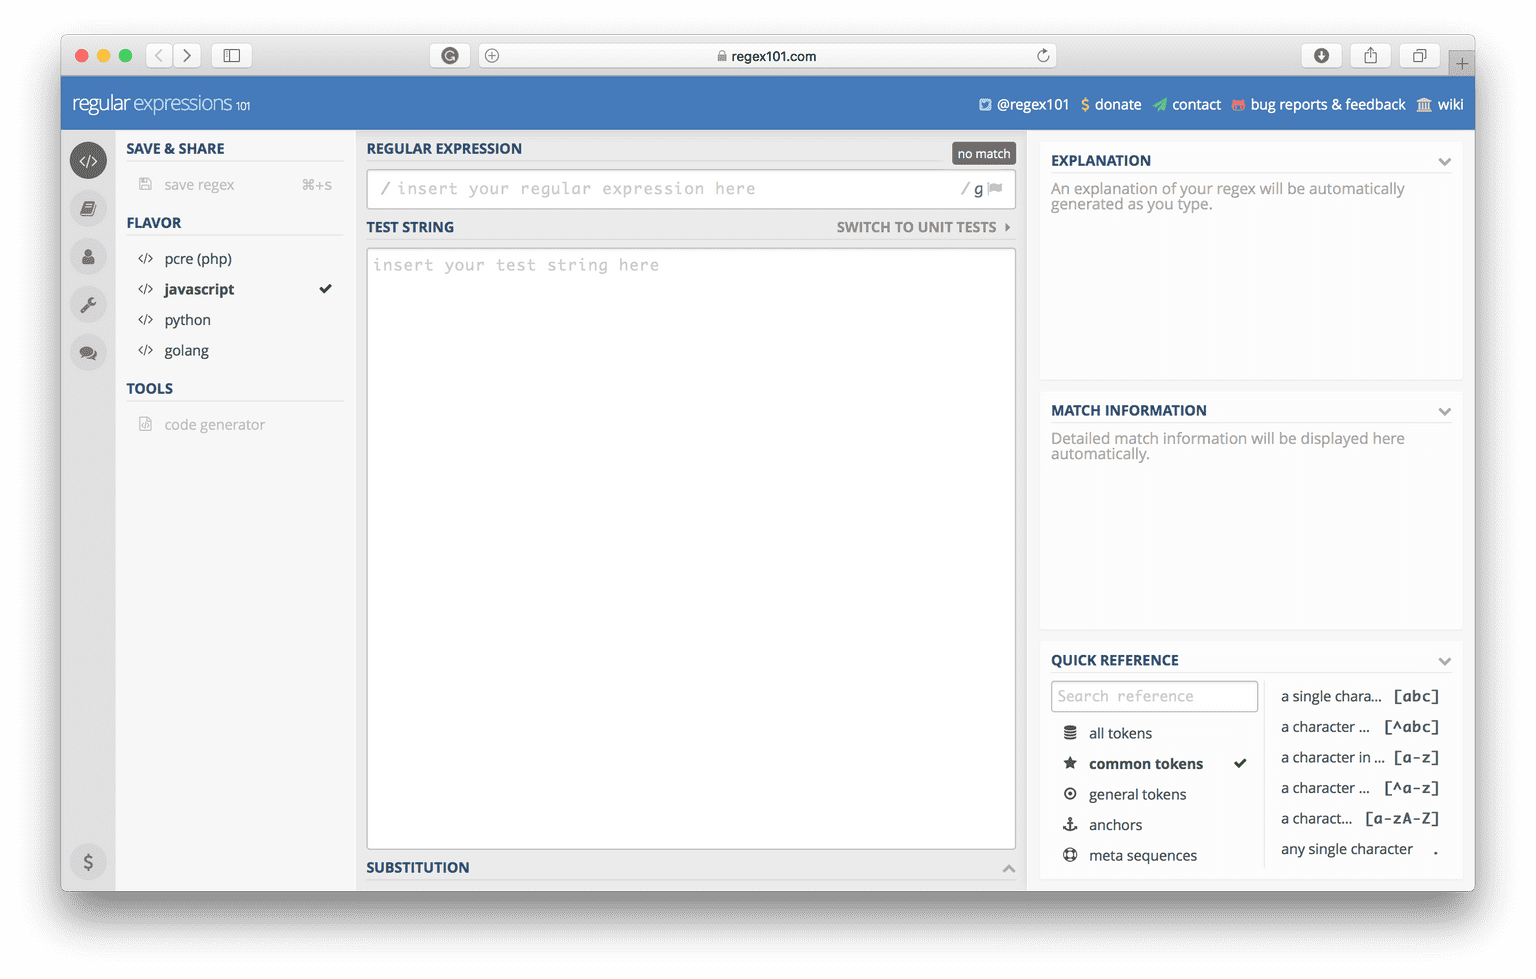Select the pcre (php) flavor
The height and width of the screenshot is (979, 1536).
(x=198, y=258)
